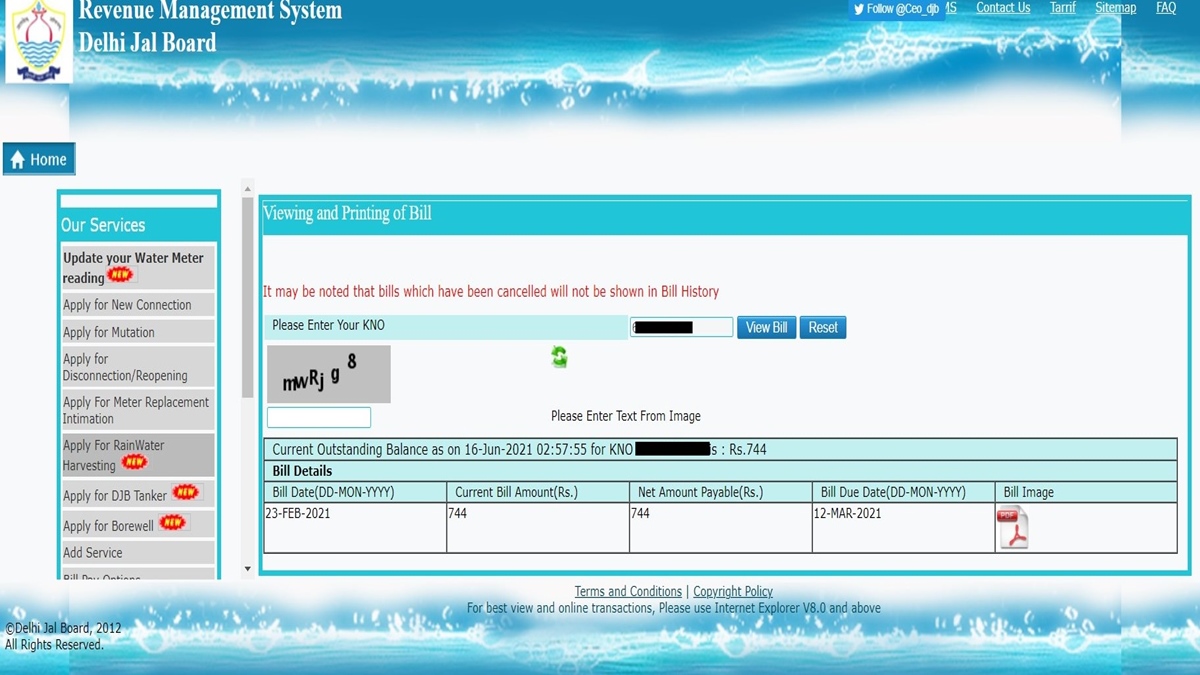Image resolution: width=1200 pixels, height=675 pixels.
Task: Open the Copyright Policy link
Action: (x=732, y=591)
